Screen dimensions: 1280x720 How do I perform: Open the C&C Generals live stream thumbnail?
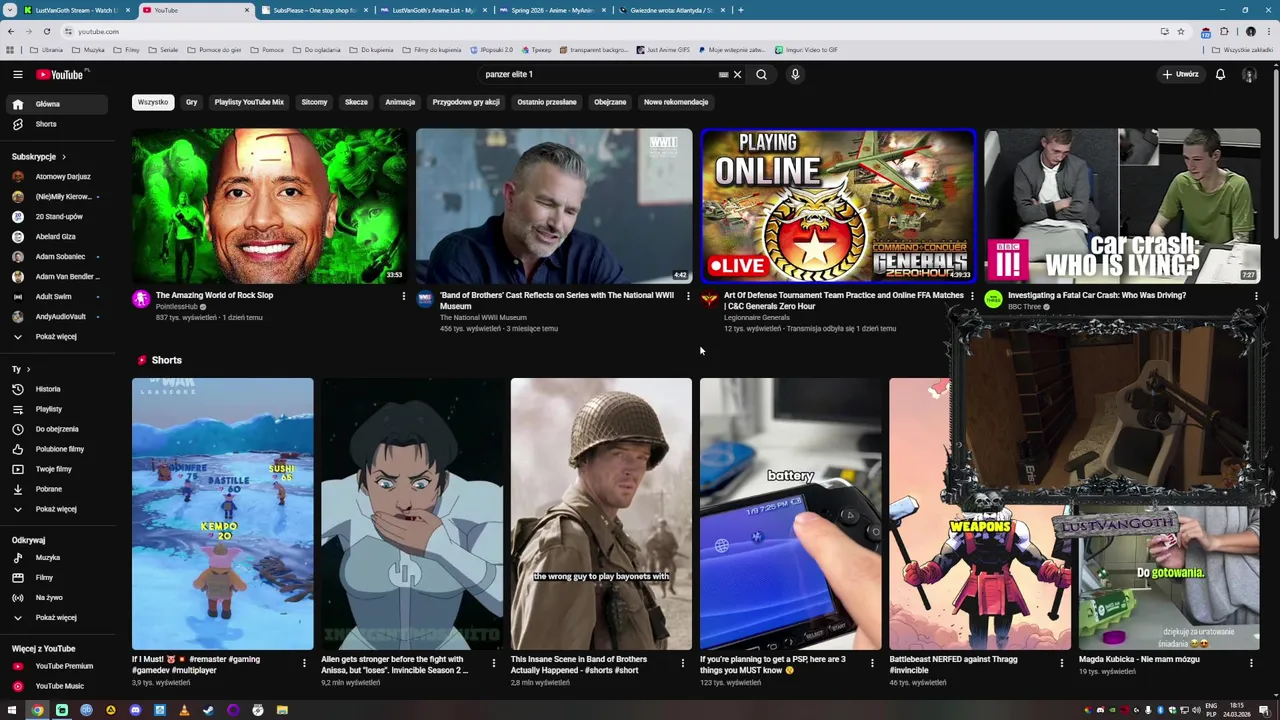pyautogui.click(x=838, y=206)
